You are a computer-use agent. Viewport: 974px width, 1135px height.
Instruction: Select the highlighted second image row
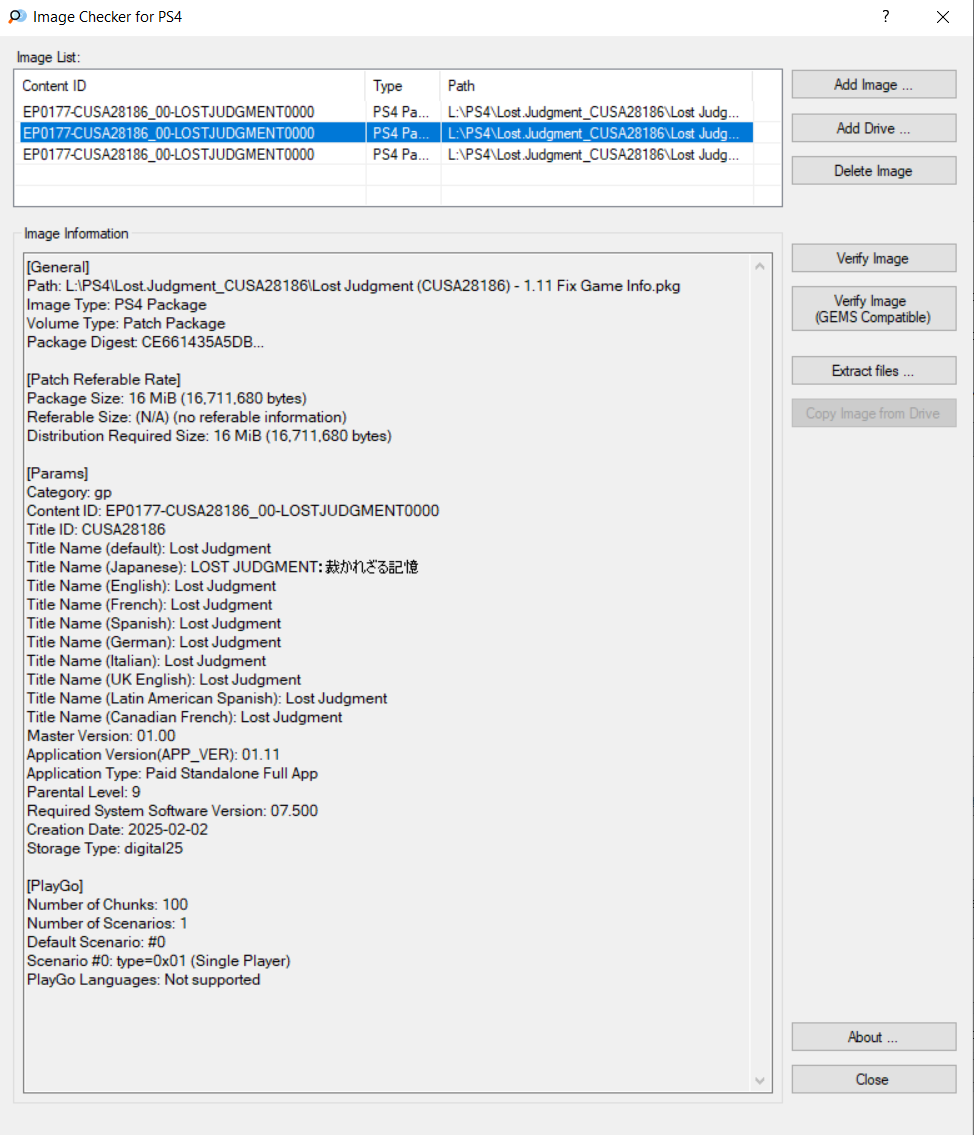tap(386, 133)
